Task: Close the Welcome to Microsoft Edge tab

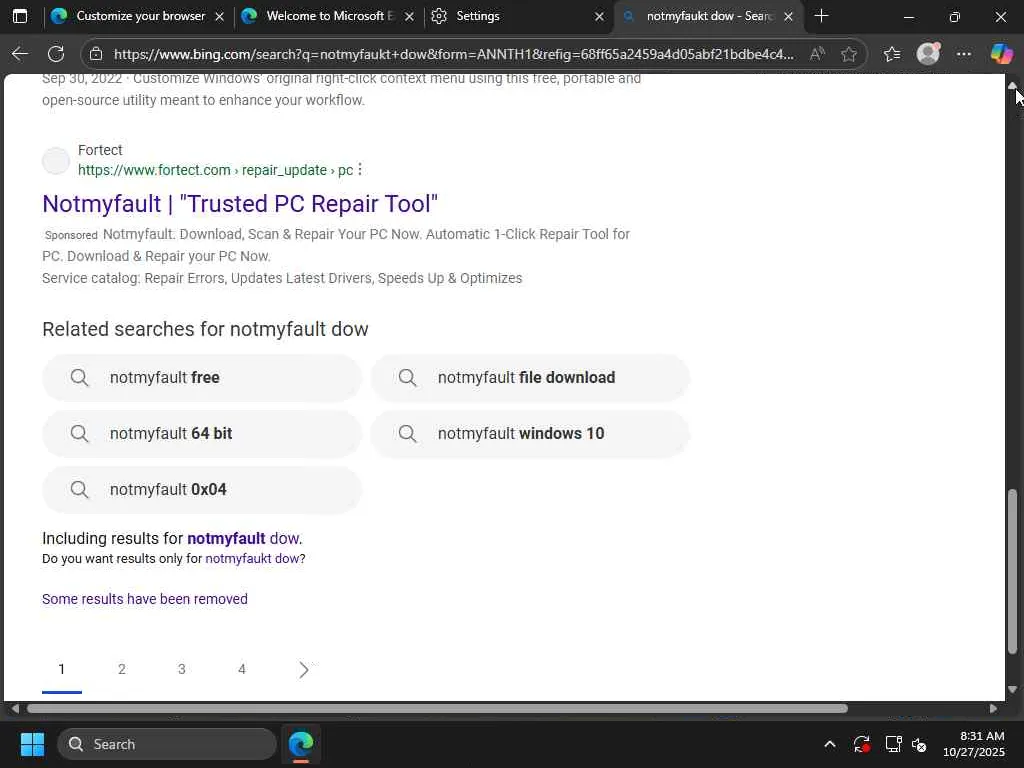Action: coord(409,16)
